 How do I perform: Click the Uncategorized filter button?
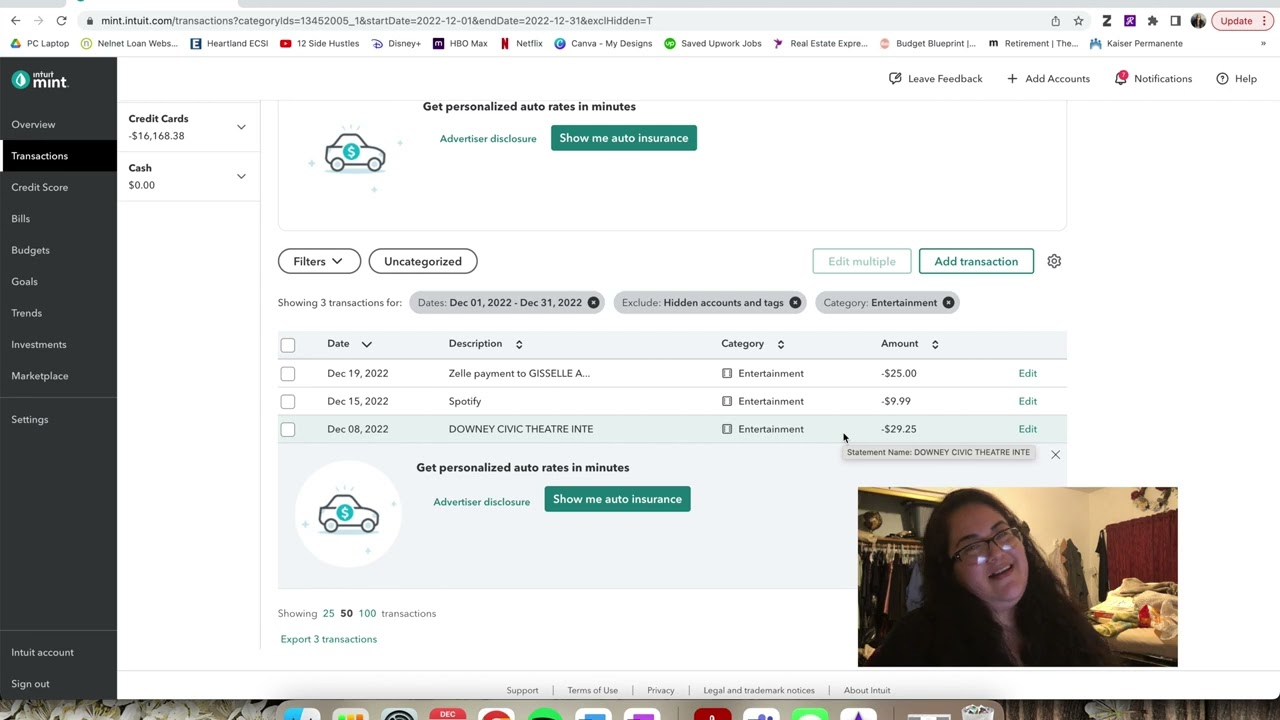click(423, 261)
